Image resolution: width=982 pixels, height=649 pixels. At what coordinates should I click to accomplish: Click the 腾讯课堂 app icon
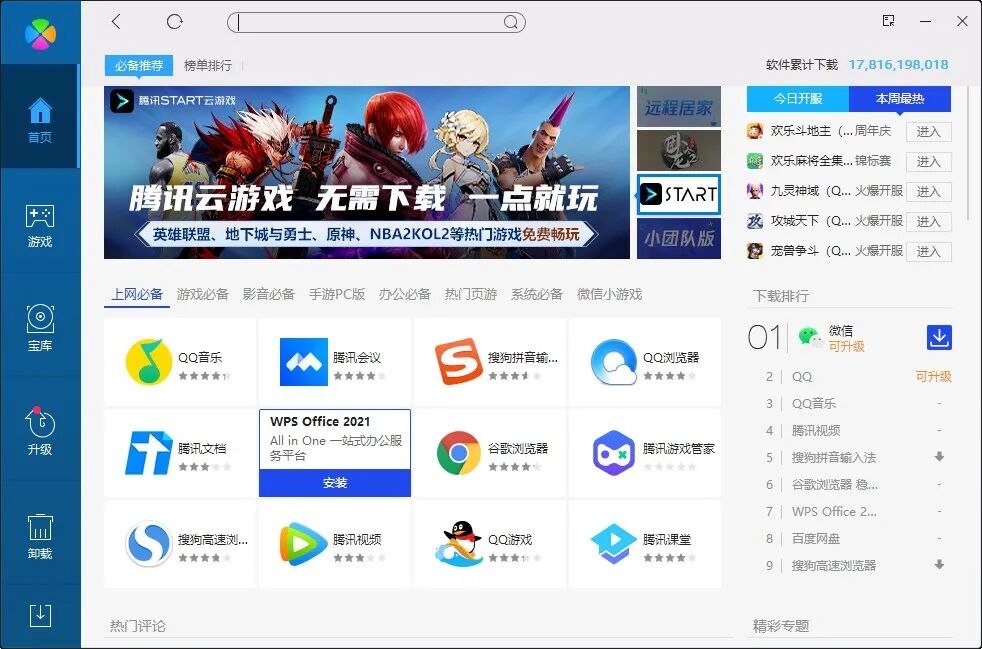pyautogui.click(x=614, y=544)
